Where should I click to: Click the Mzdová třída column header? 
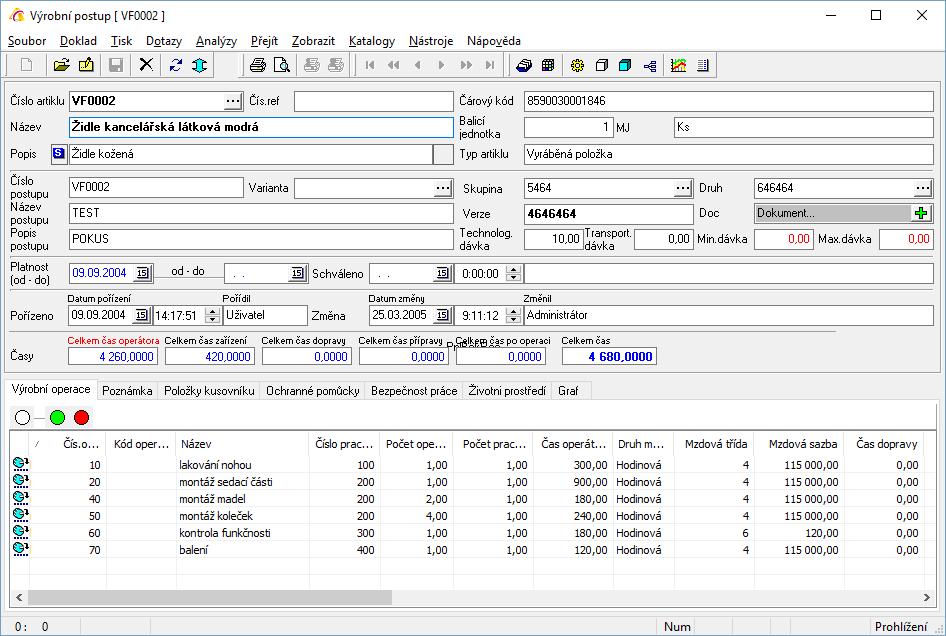click(714, 444)
